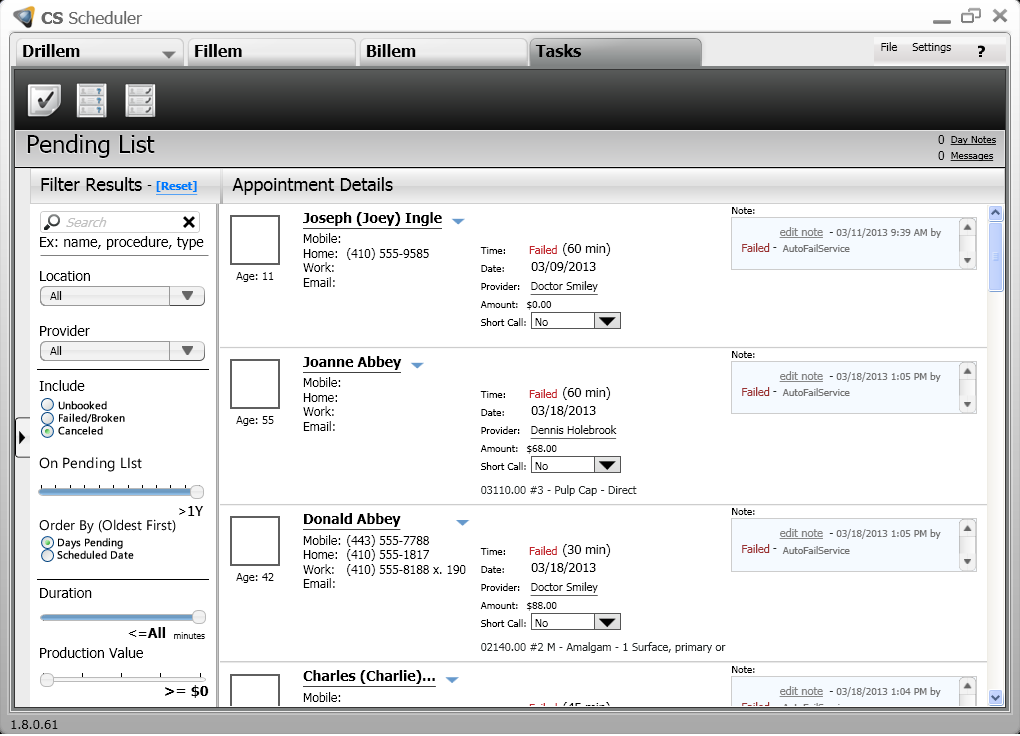Expand Joseph (Joey) Ingle name arrow
1020x736 pixels.
click(x=458, y=221)
